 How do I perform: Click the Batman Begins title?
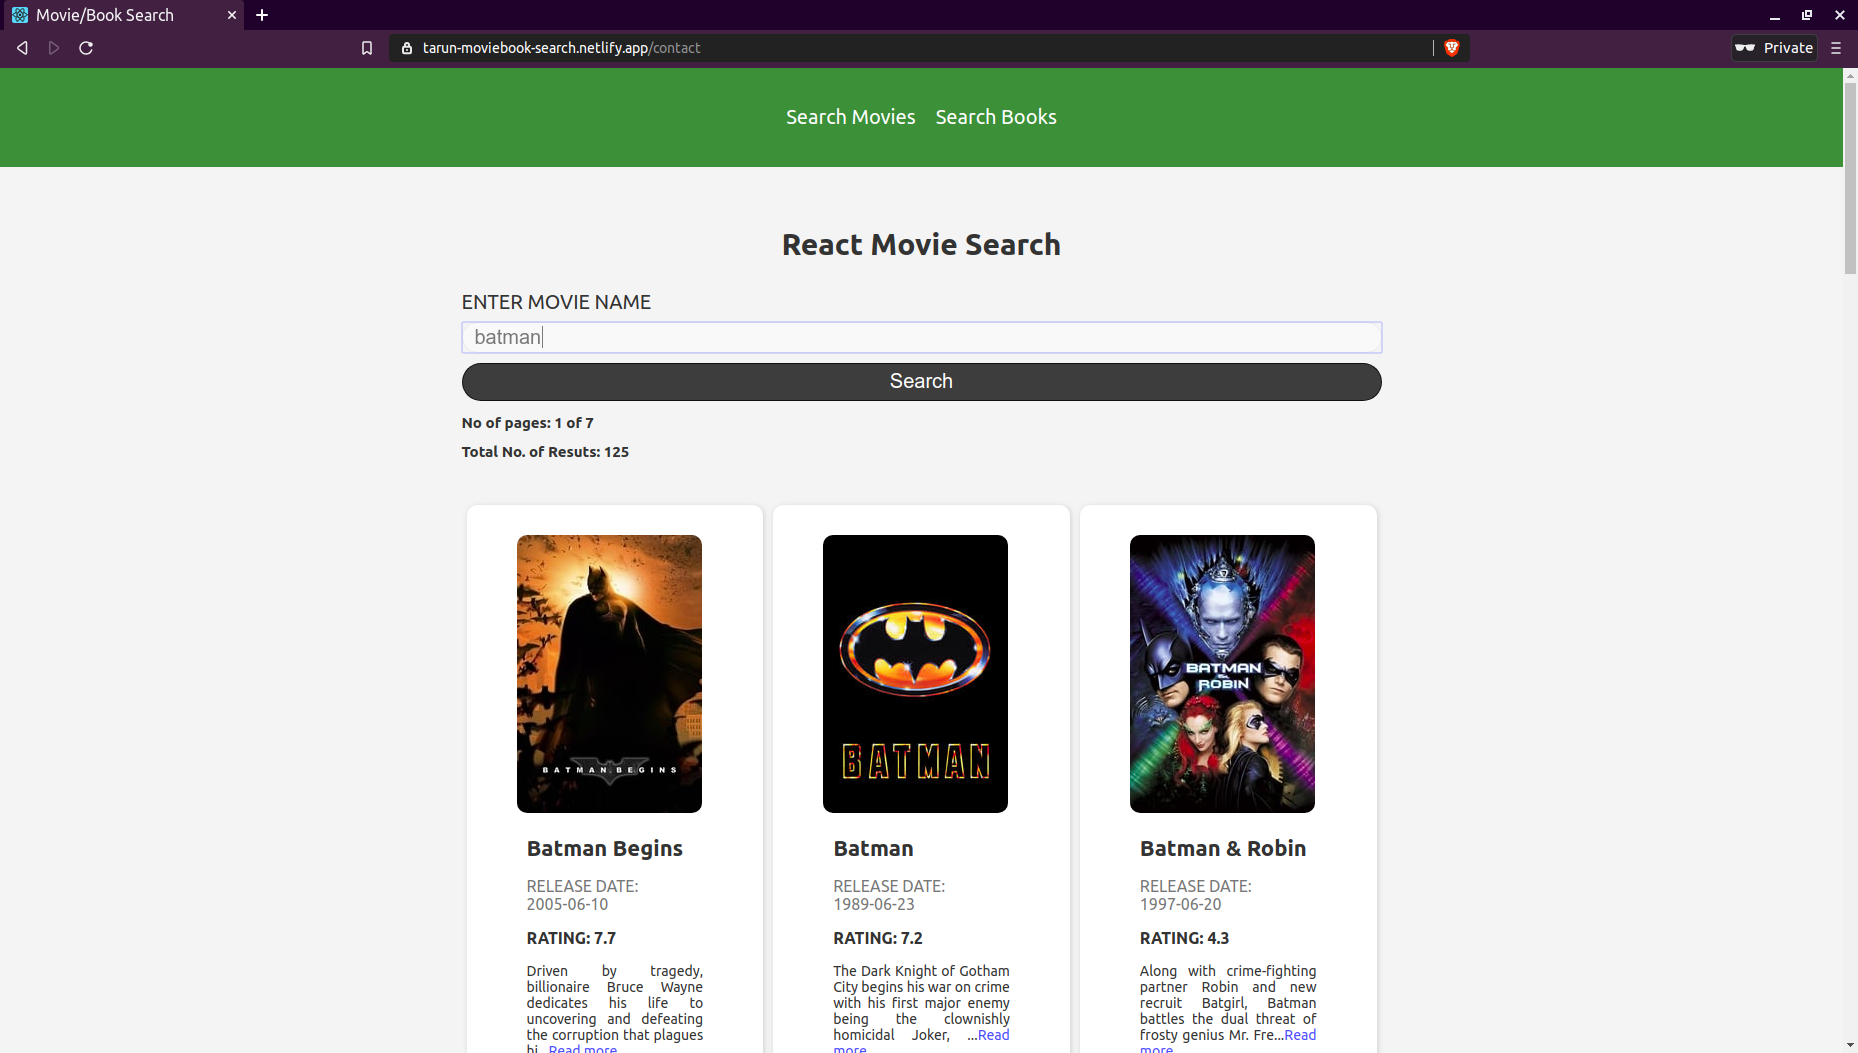[604, 848]
